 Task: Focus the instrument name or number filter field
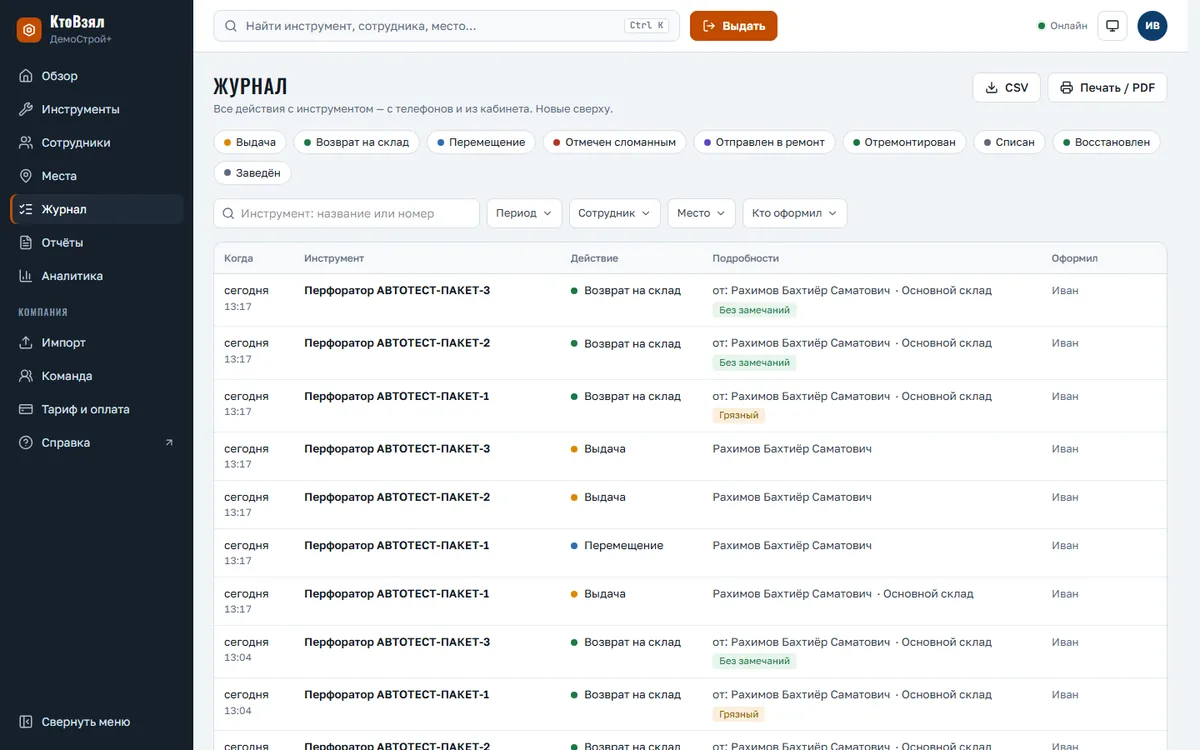coord(347,213)
